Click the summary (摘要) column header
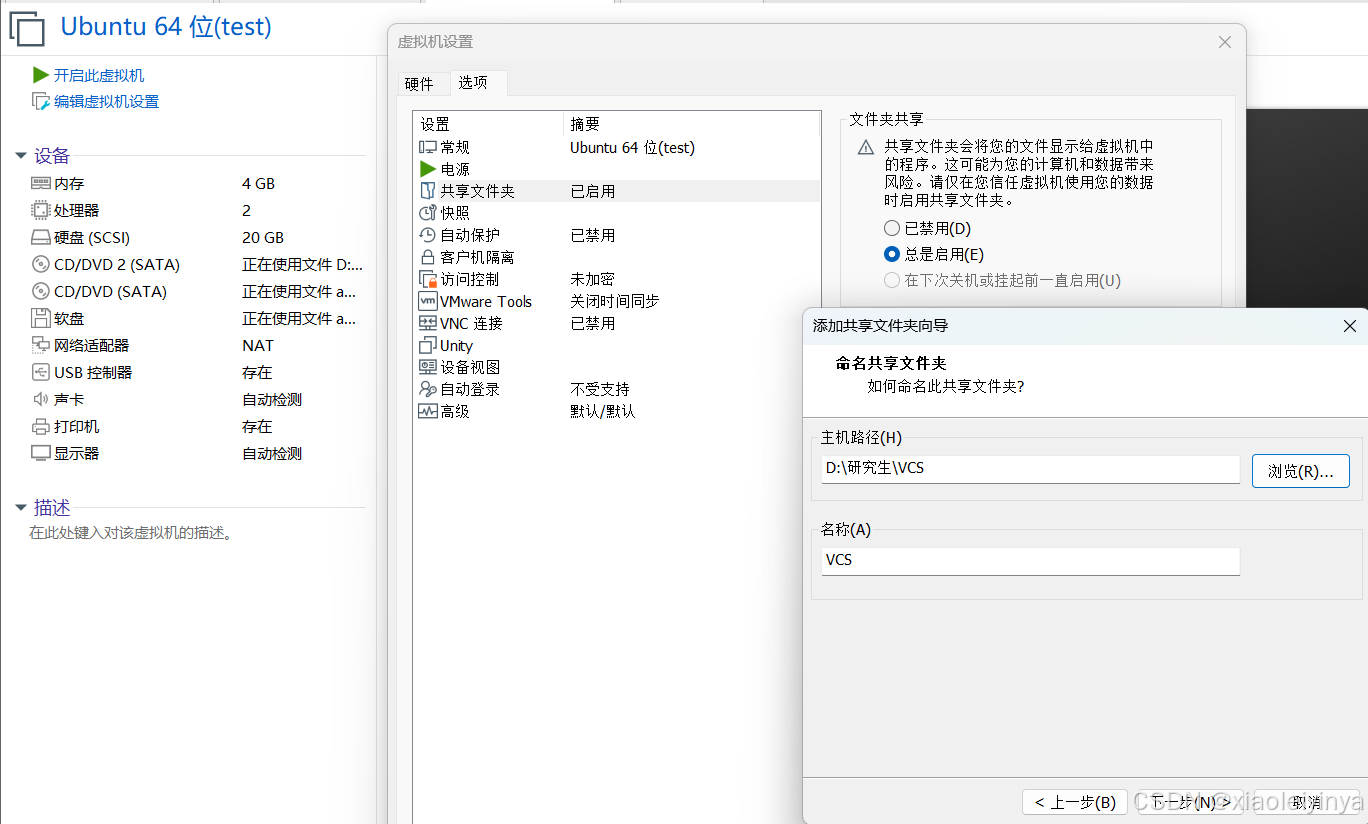This screenshot has width=1368, height=824. [692, 124]
